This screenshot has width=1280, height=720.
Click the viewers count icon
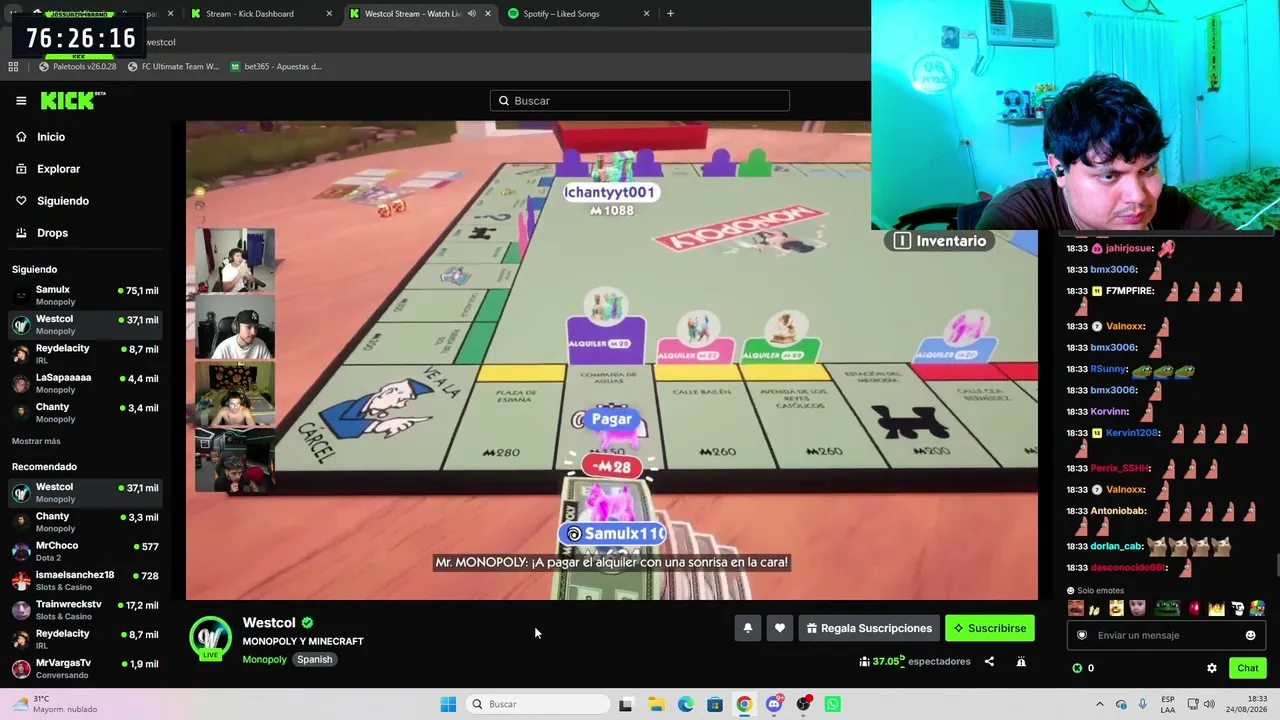tap(864, 661)
